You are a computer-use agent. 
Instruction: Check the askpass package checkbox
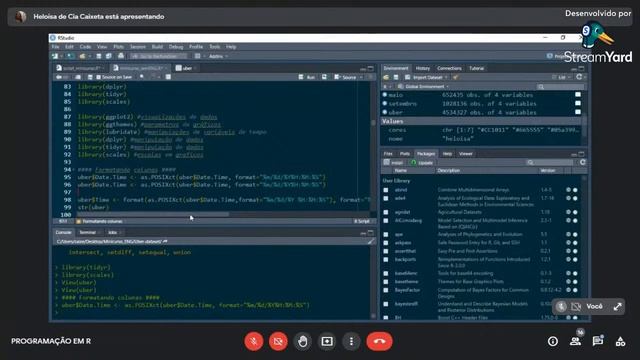(386, 242)
